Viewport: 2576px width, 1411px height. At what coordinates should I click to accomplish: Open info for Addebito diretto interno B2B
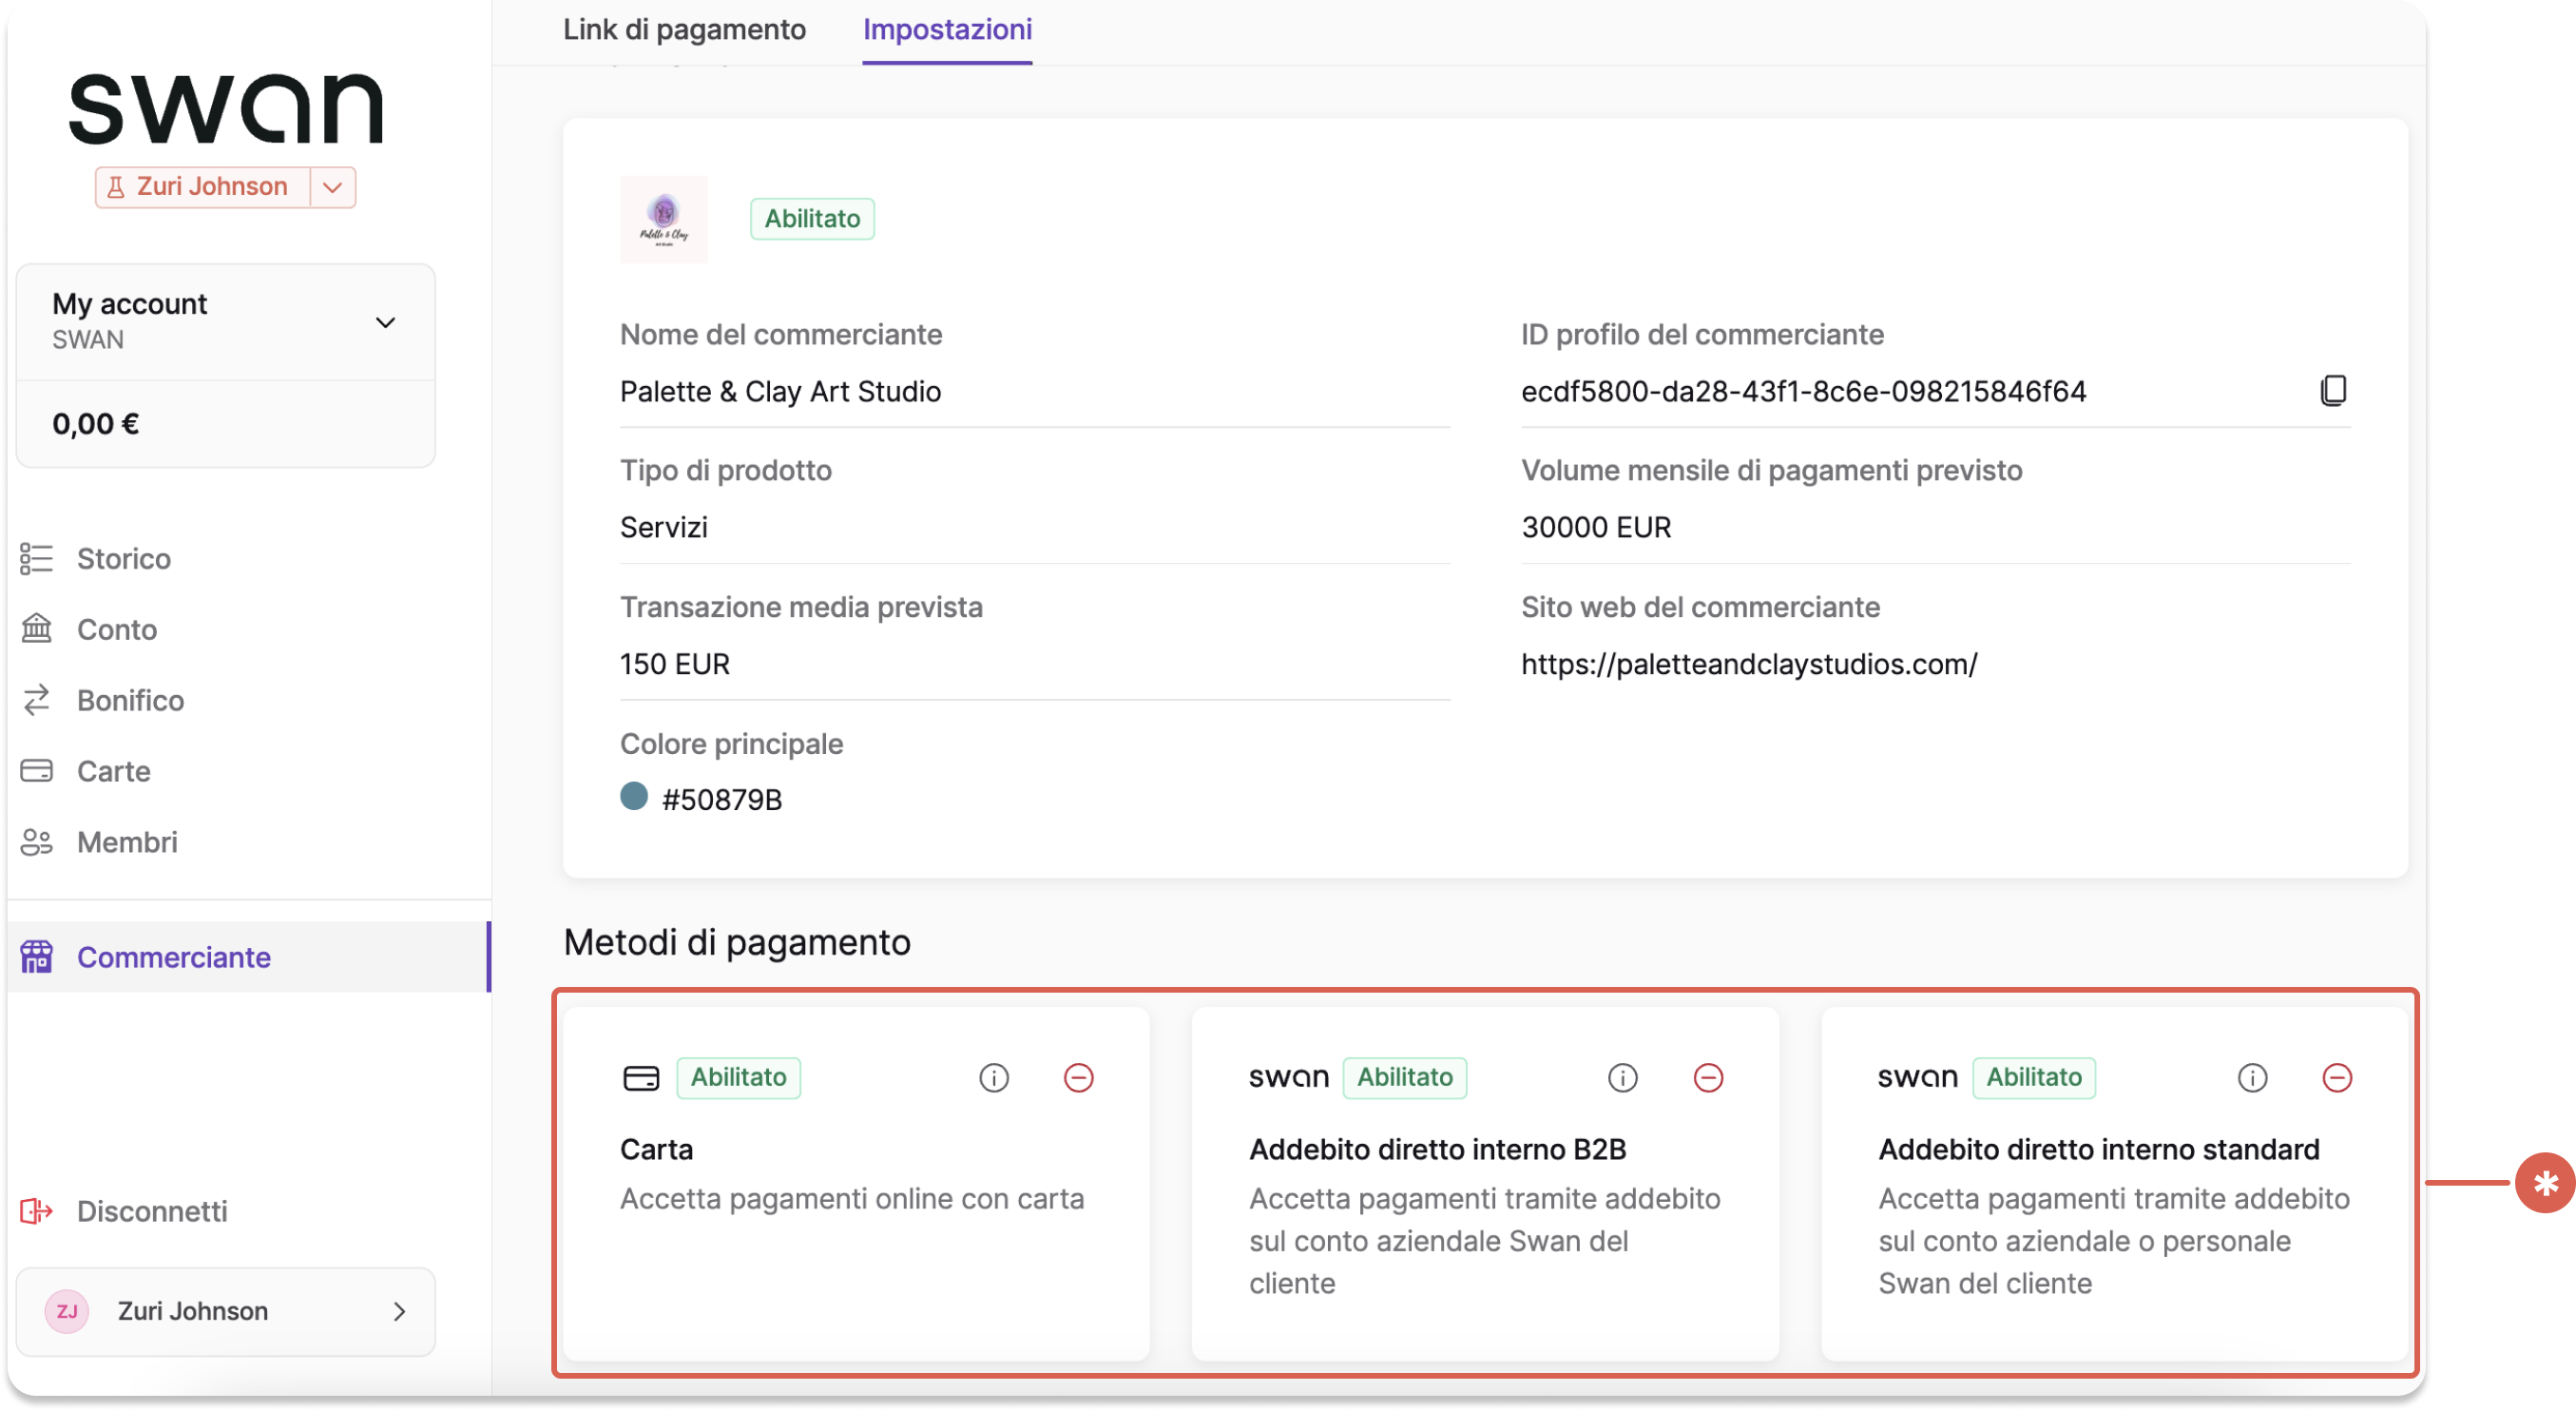1622,1077
